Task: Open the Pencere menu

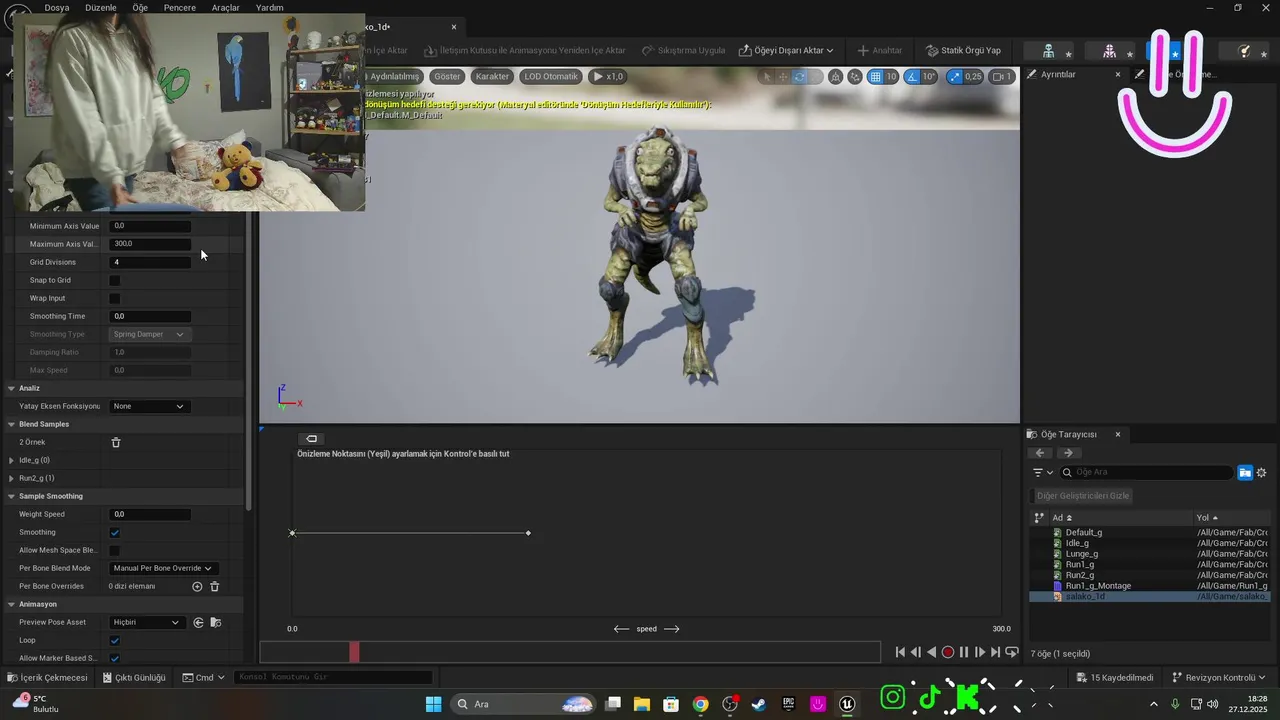Action: coord(180,7)
